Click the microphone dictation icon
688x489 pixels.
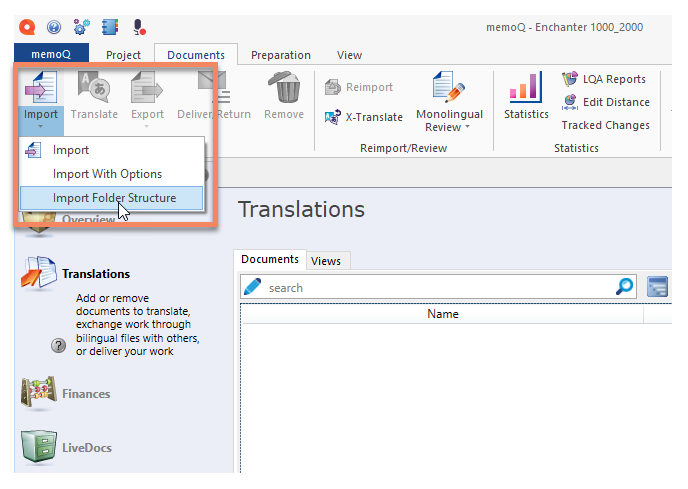point(139,27)
